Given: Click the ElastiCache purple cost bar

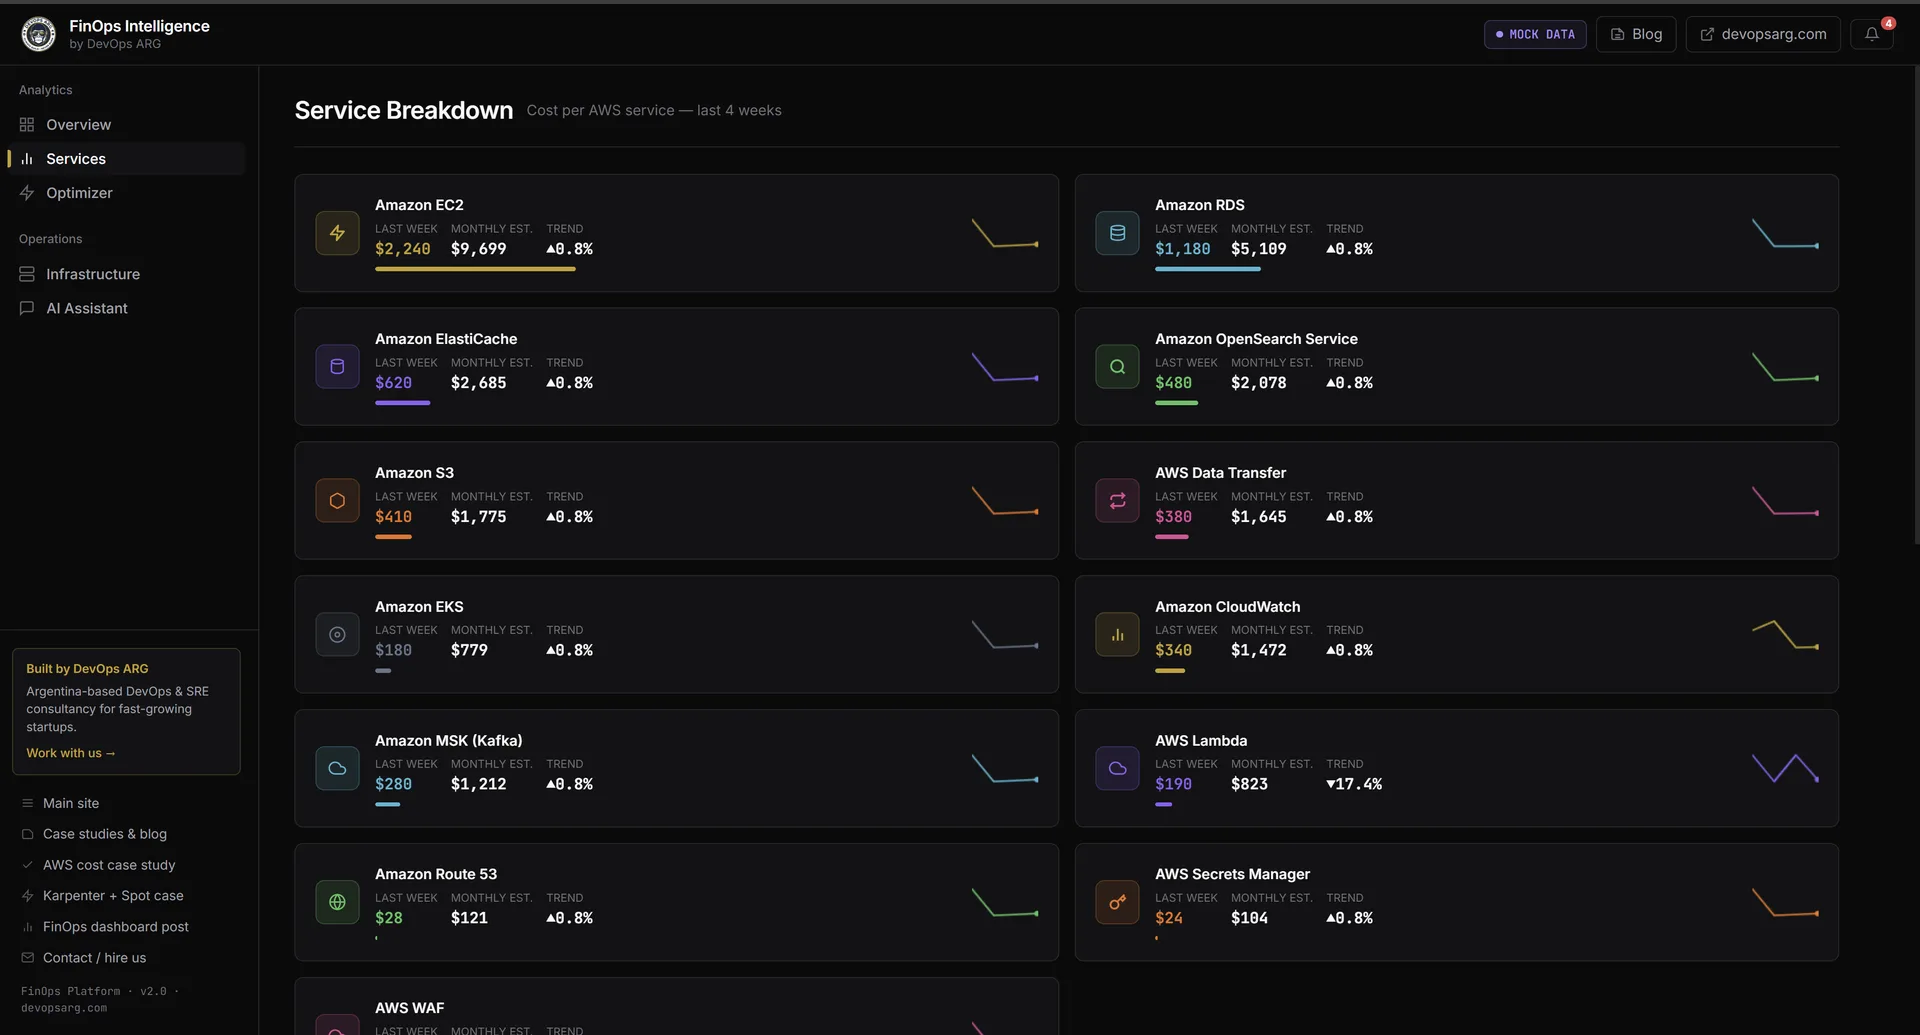Looking at the screenshot, I should pos(402,403).
